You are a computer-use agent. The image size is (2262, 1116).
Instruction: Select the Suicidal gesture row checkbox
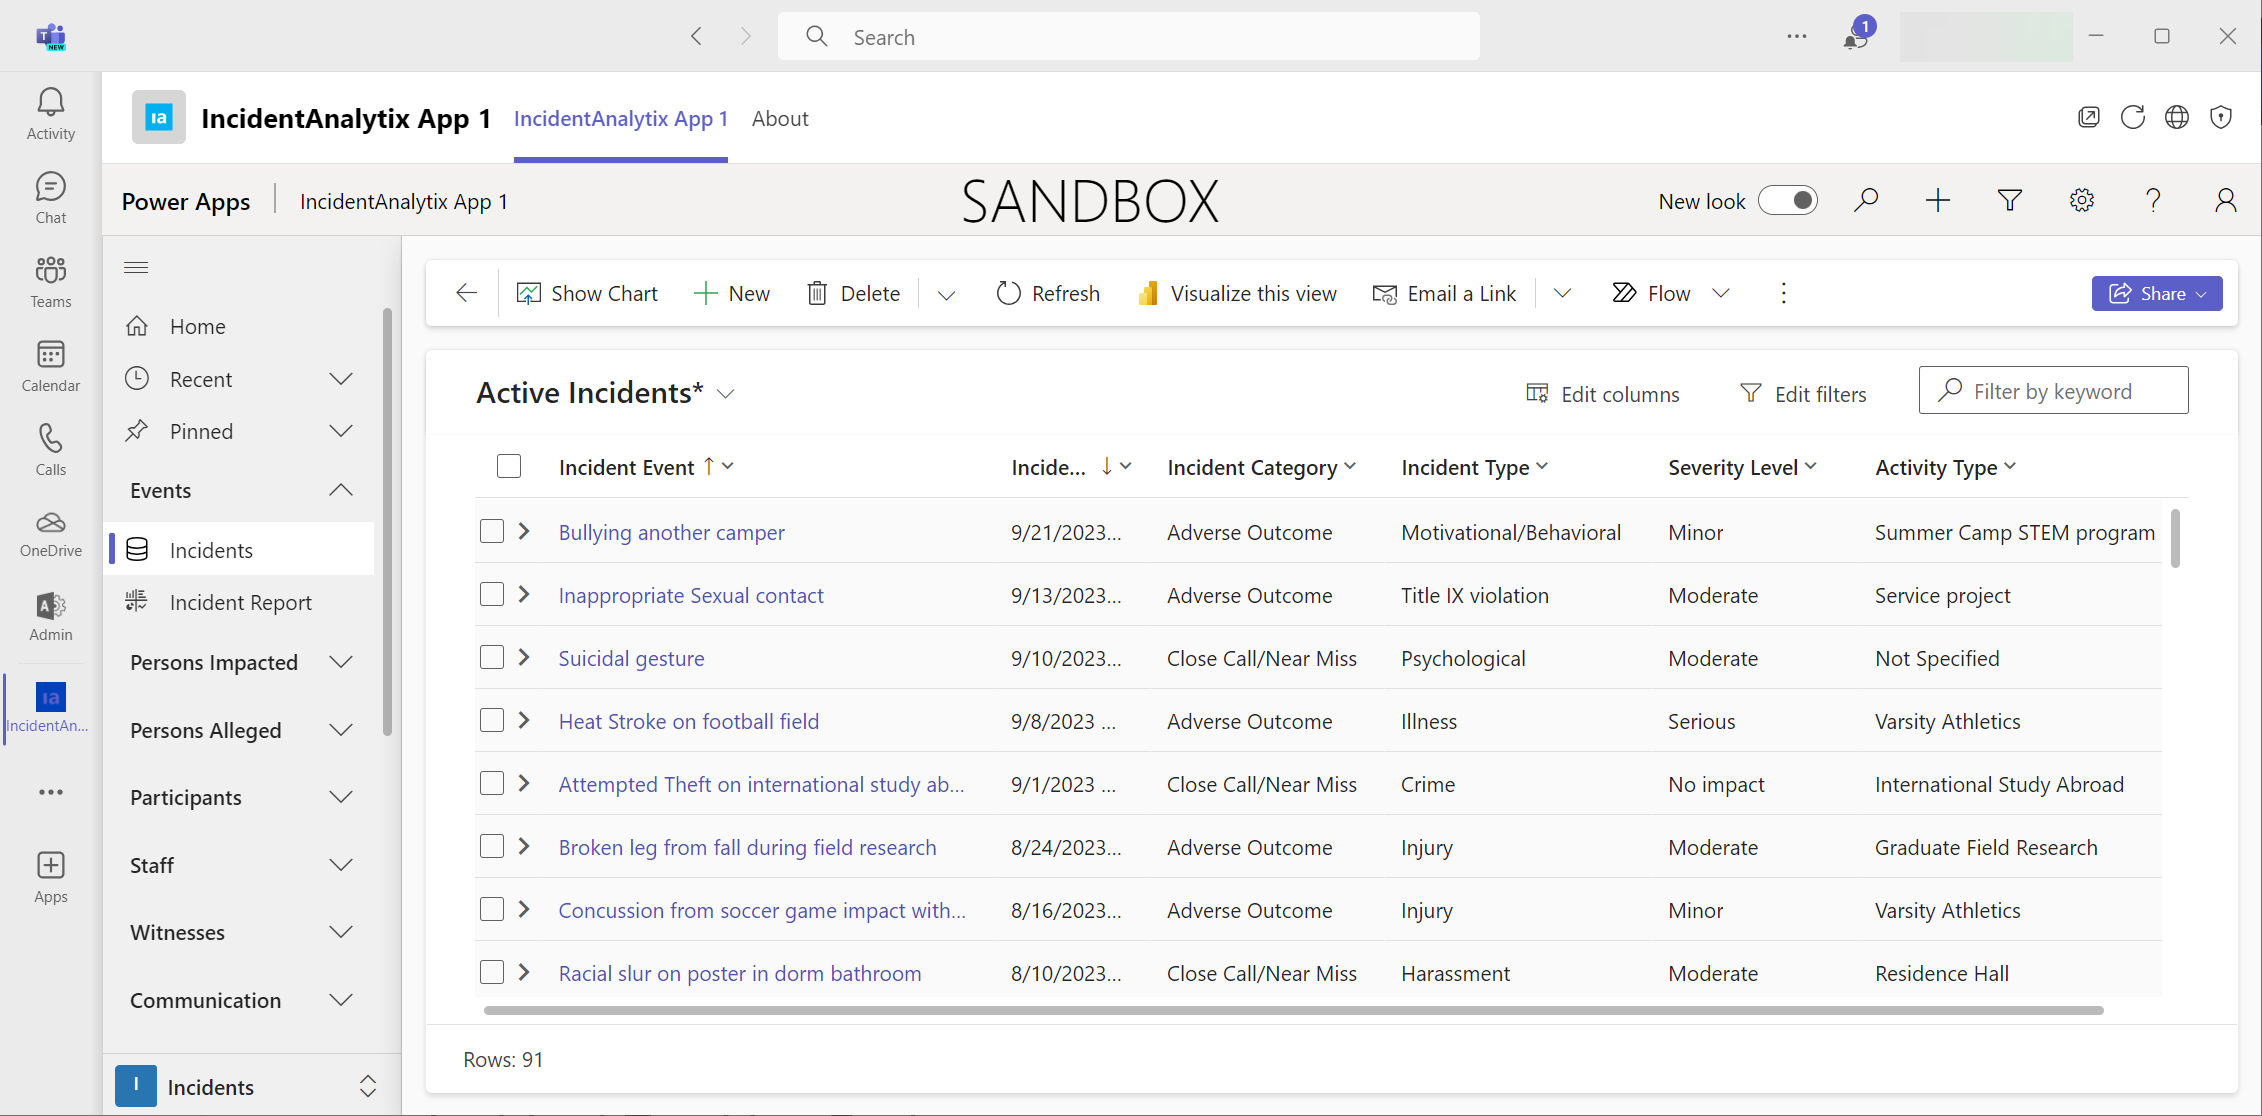(492, 657)
